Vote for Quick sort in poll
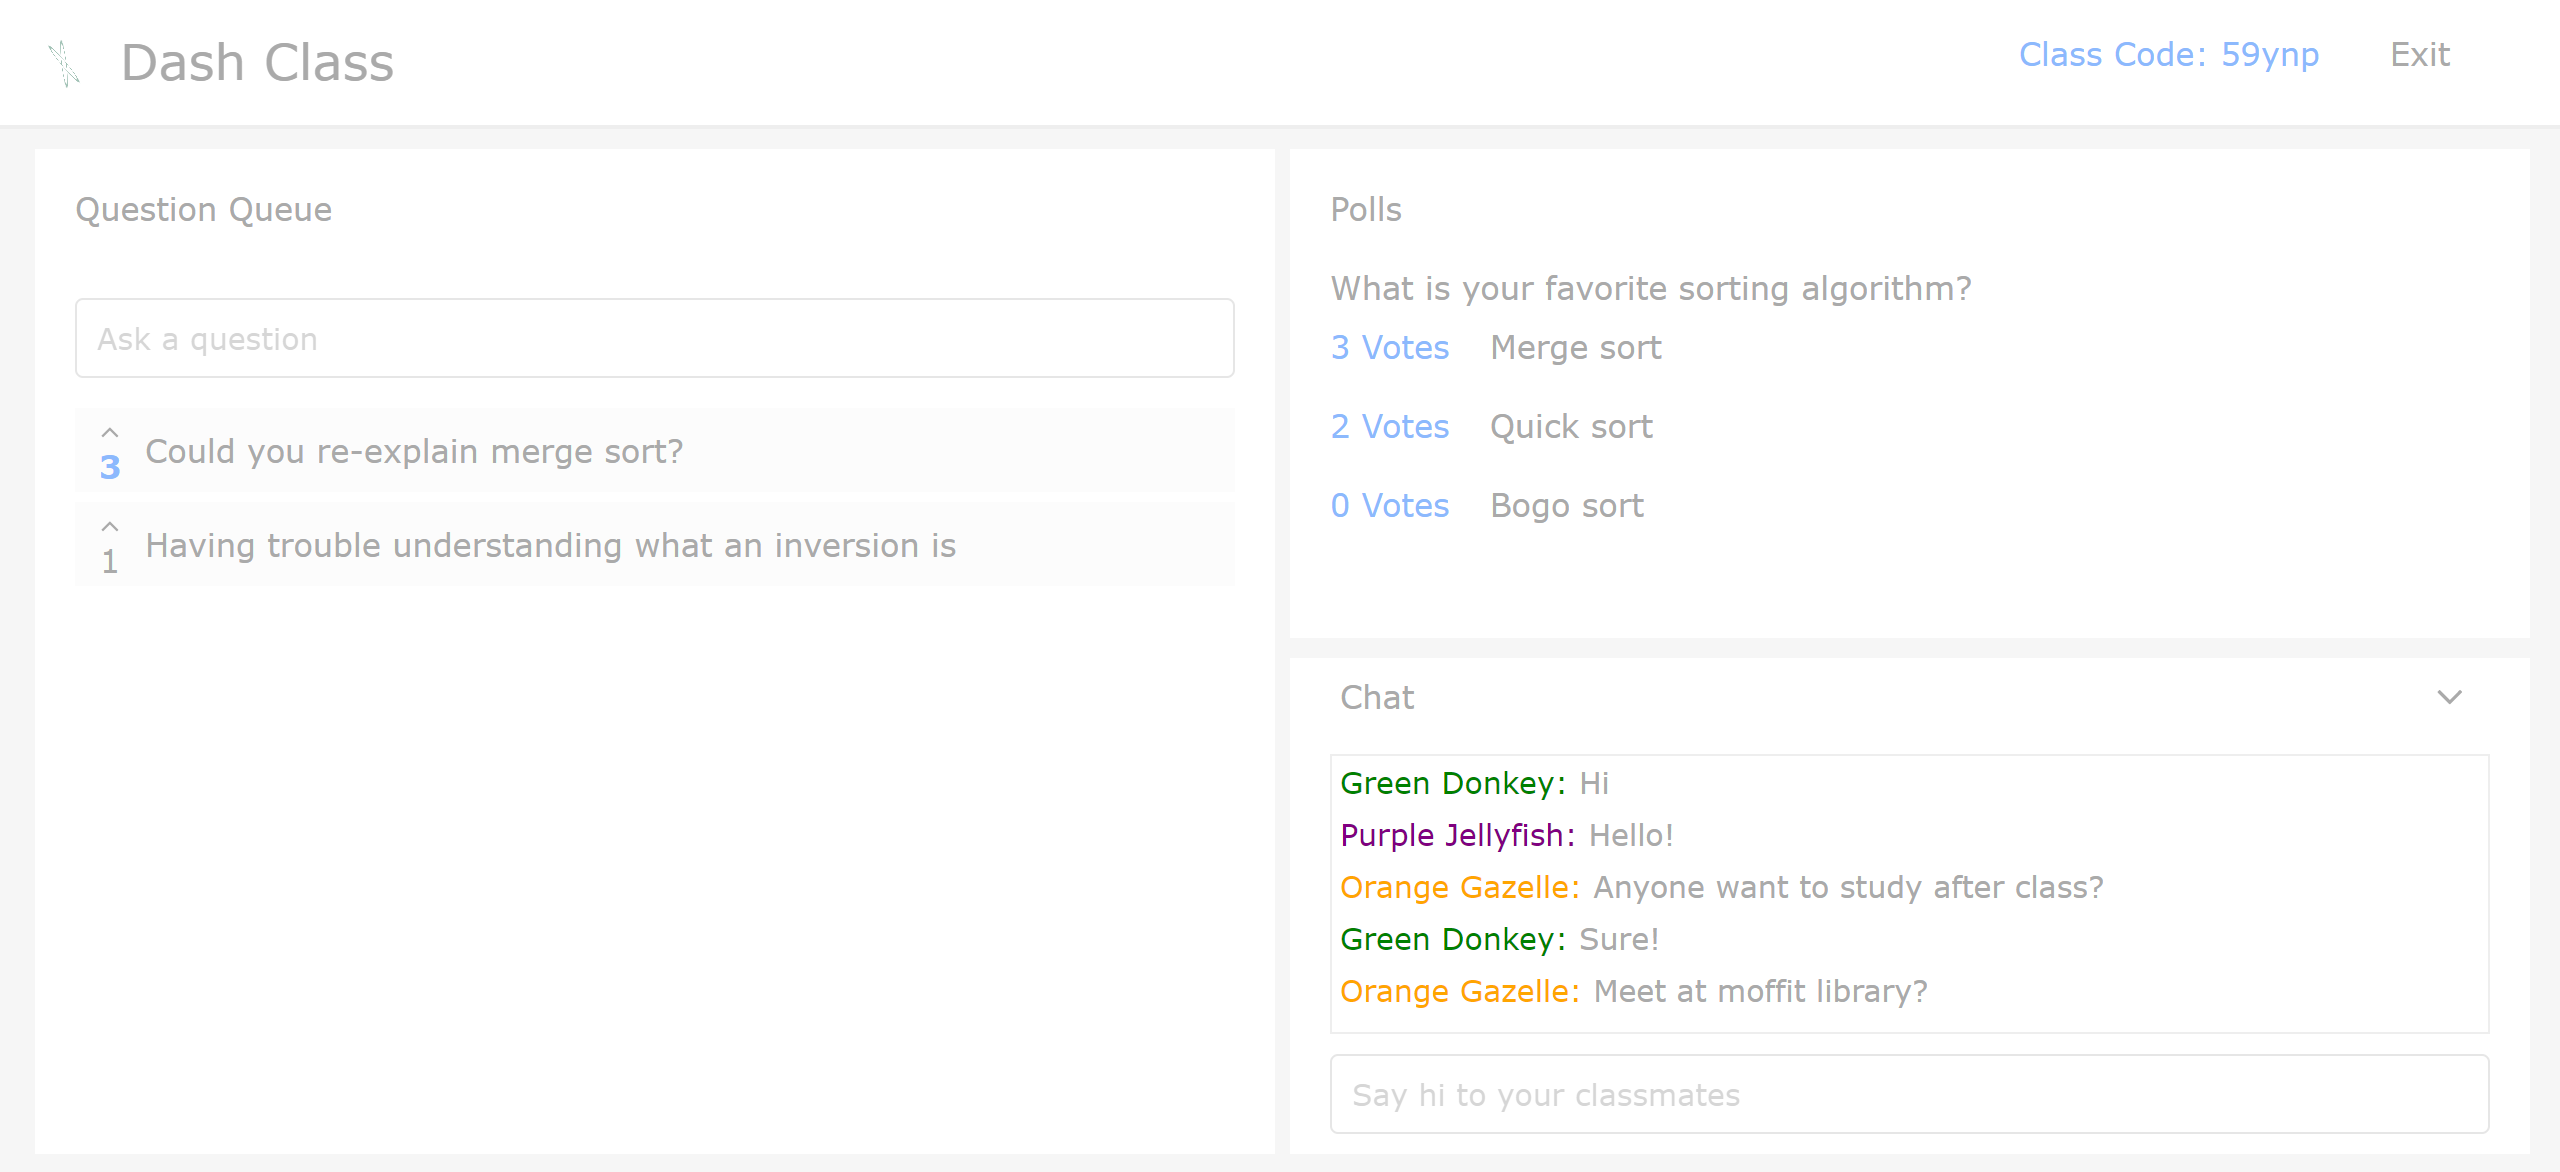The height and width of the screenshot is (1172, 2560). pyautogui.click(x=1389, y=427)
